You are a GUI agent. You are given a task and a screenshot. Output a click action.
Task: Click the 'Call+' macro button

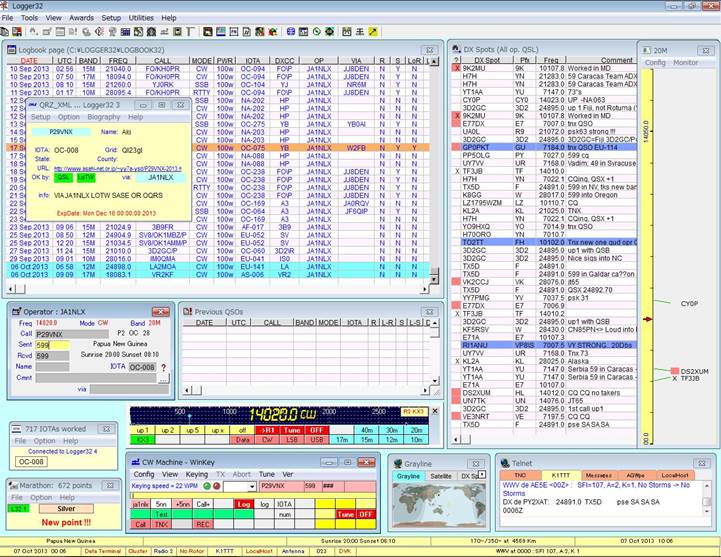(203, 504)
